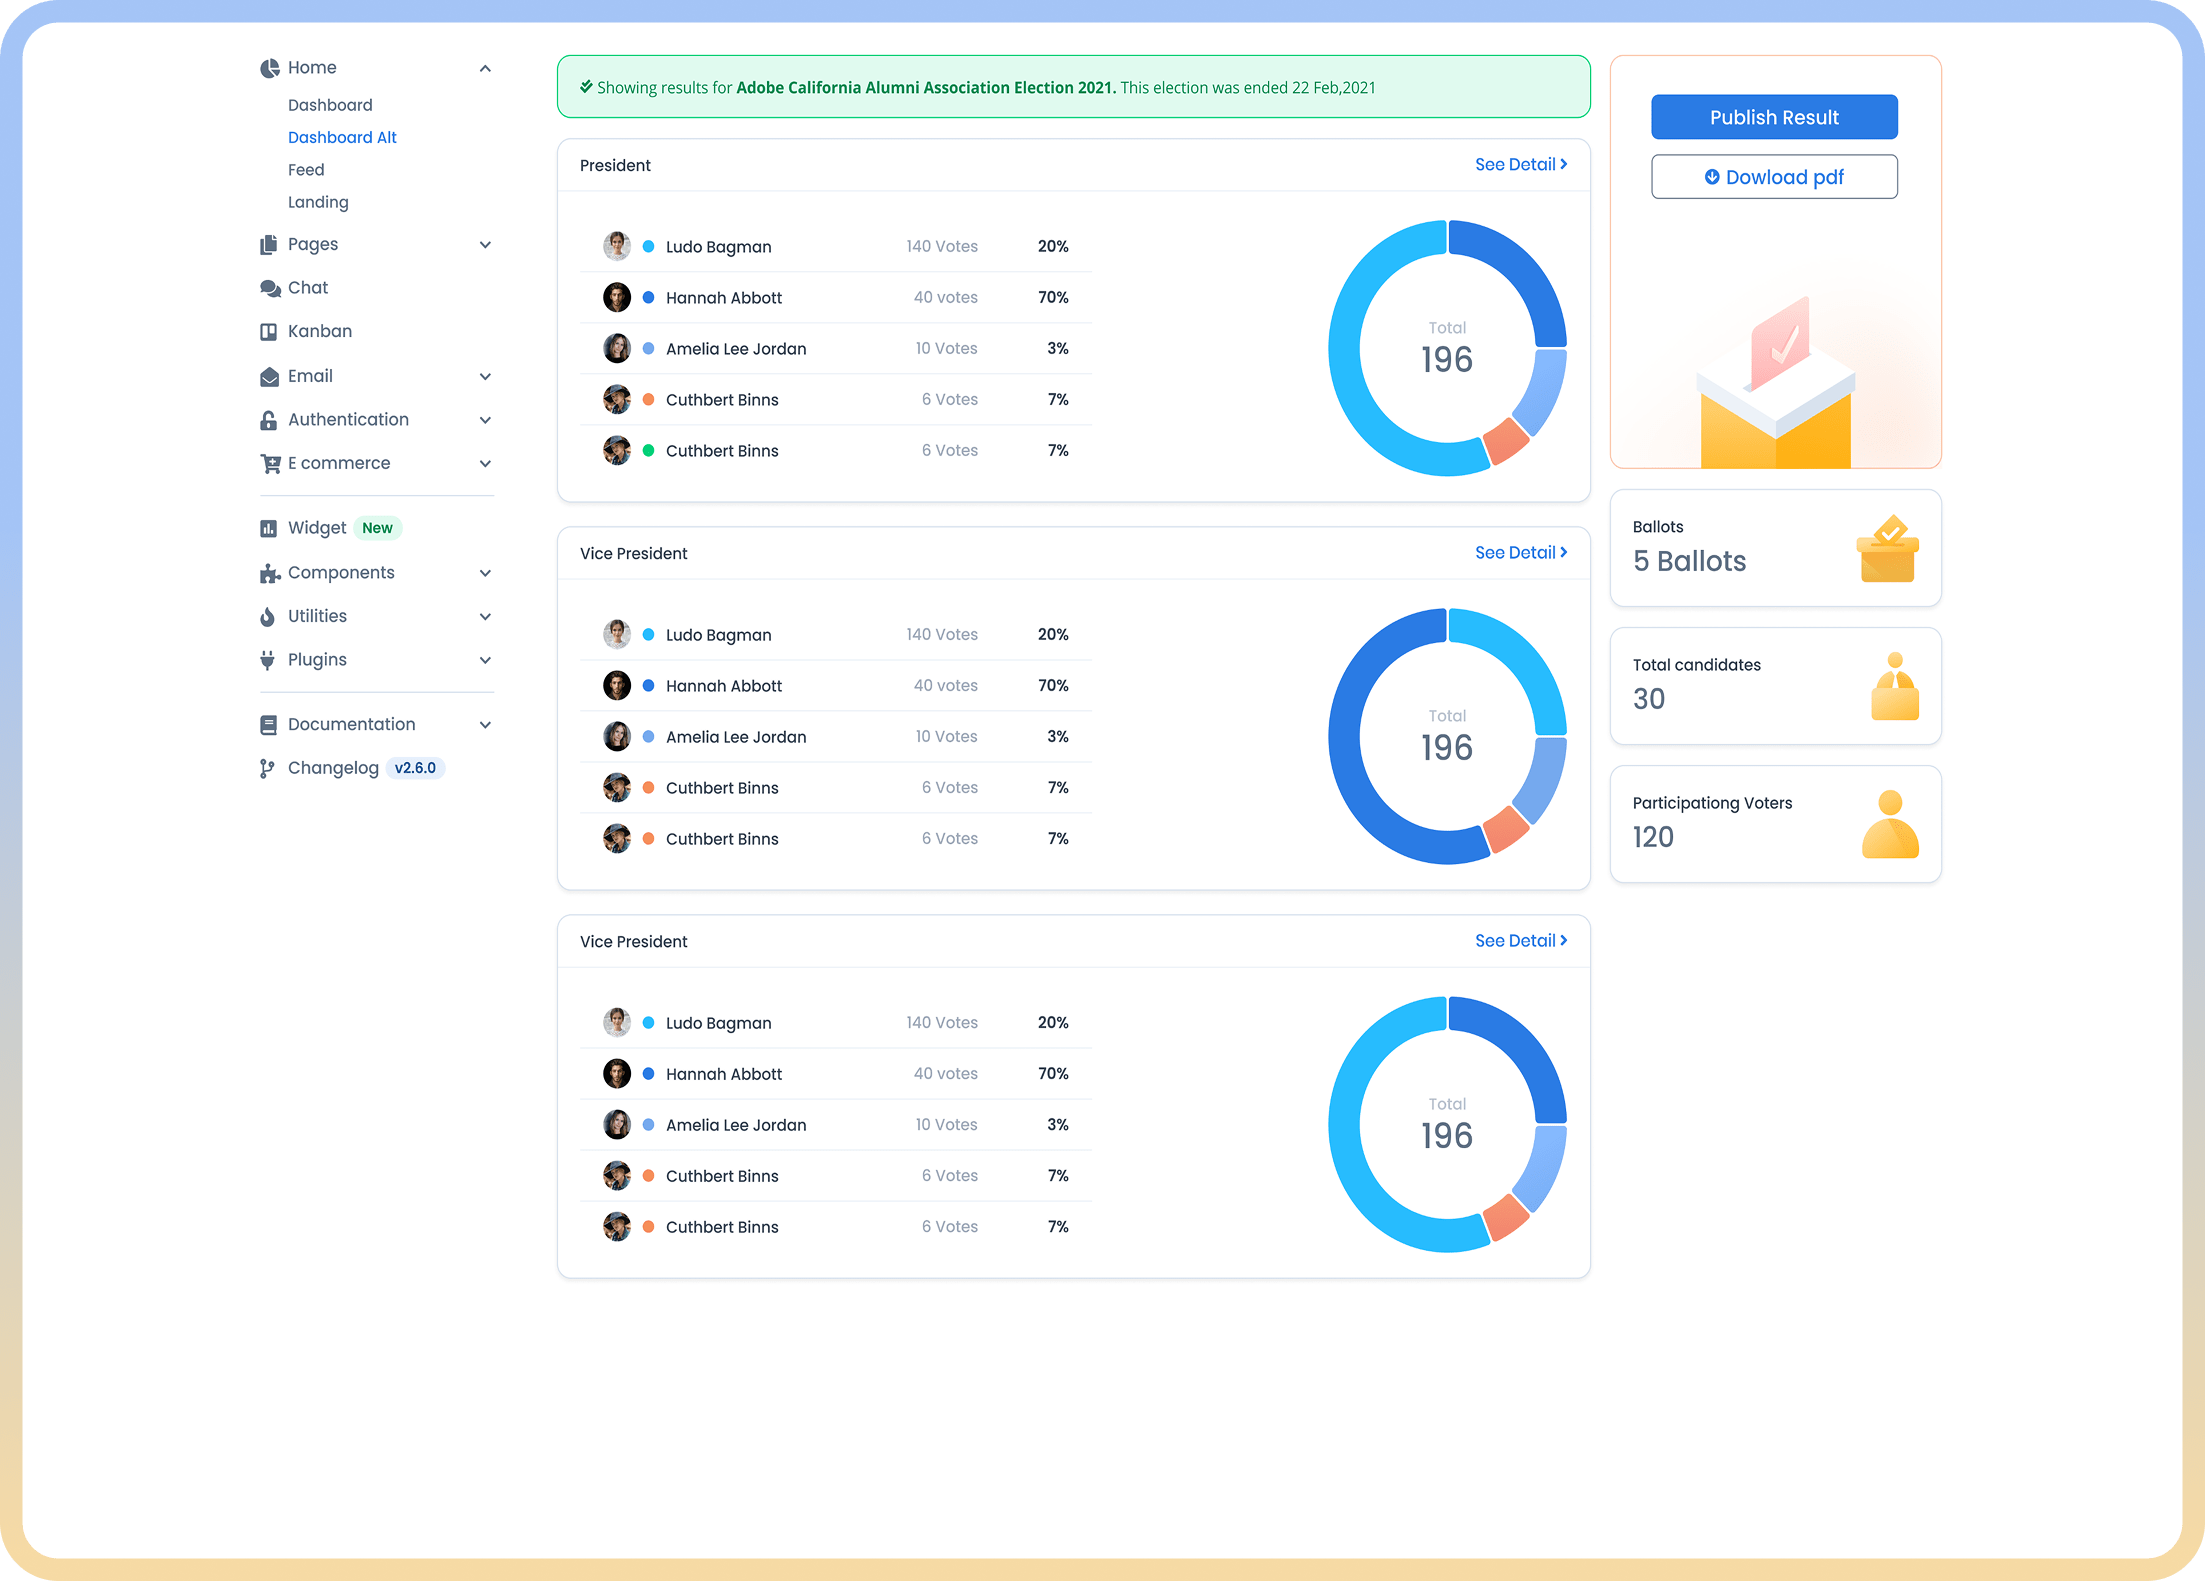2205x1581 pixels.
Task: Expand the Pages submenu arrow
Action: (x=485, y=245)
